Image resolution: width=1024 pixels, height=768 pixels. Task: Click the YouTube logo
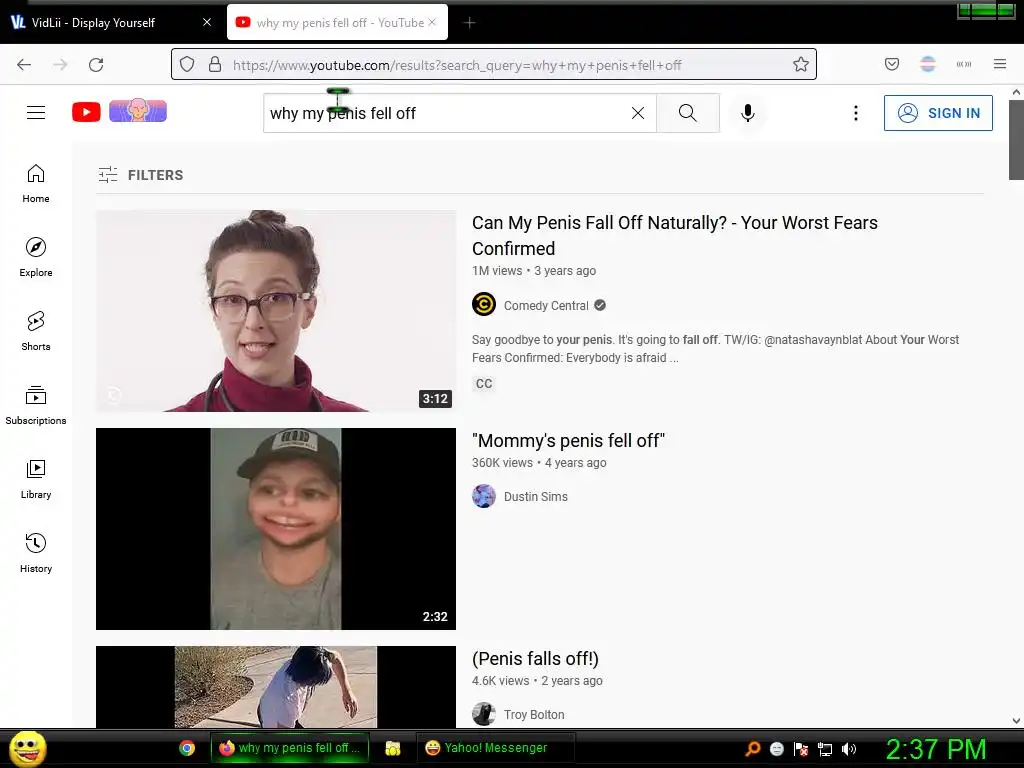click(x=86, y=112)
